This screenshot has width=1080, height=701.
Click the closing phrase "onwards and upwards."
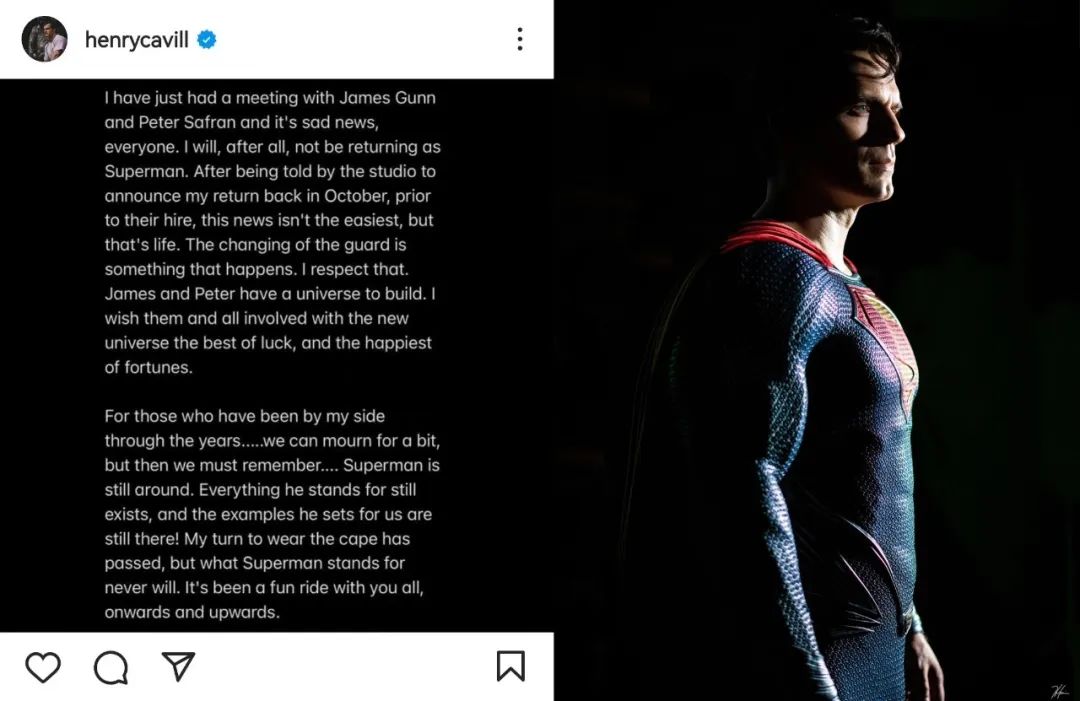coord(192,612)
